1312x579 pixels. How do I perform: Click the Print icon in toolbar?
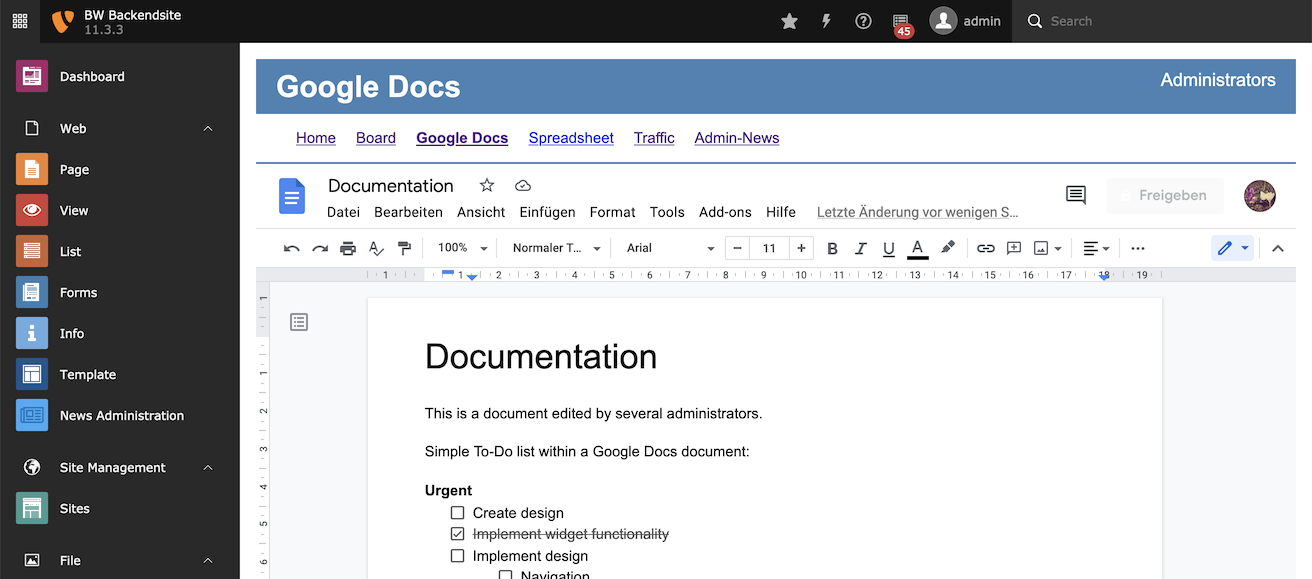click(x=348, y=248)
